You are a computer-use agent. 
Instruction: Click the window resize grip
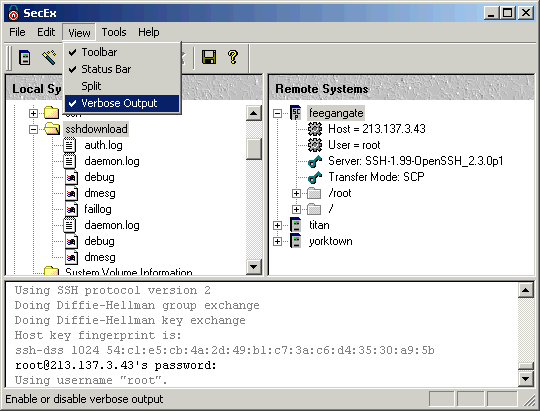pyautogui.click(x=529, y=400)
